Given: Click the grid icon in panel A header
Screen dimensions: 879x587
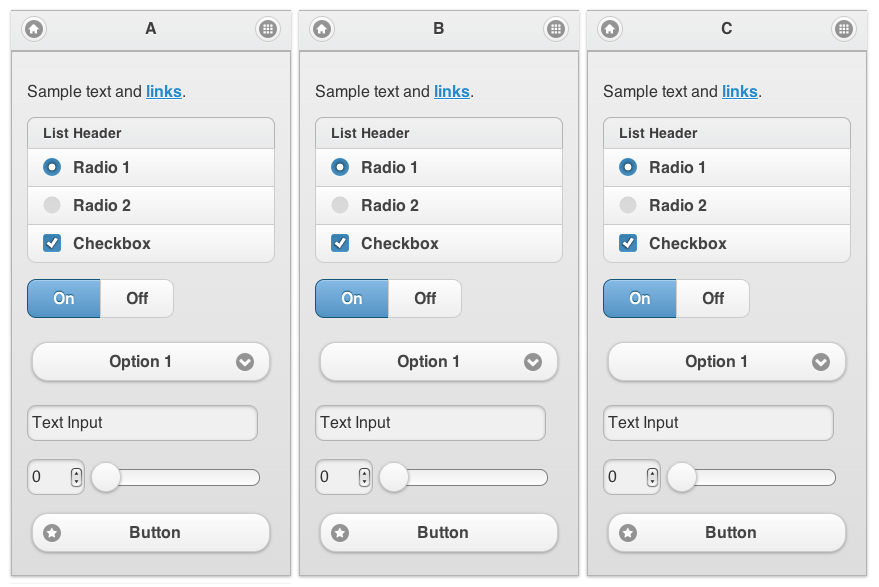Looking at the screenshot, I should (268, 29).
